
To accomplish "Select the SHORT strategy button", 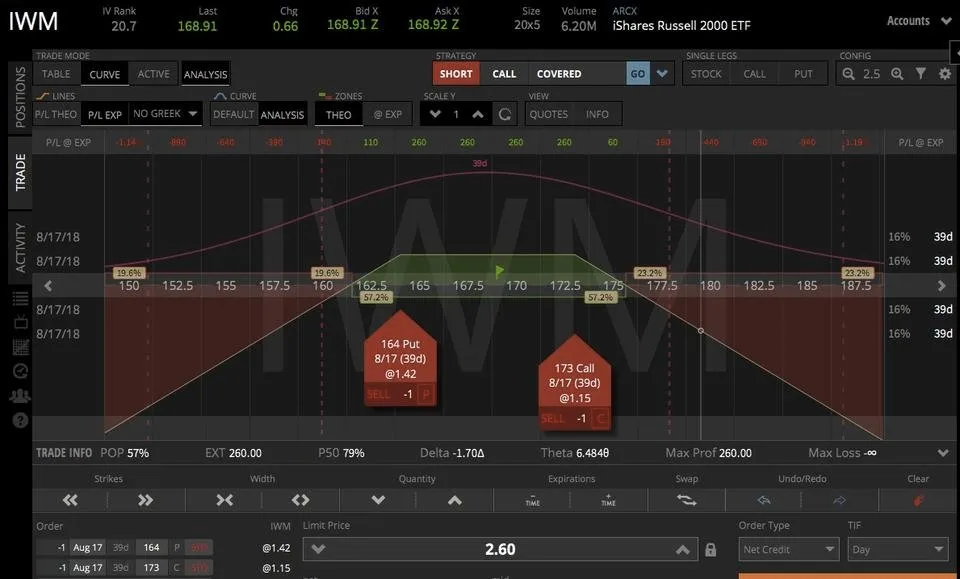I will 456,74.
